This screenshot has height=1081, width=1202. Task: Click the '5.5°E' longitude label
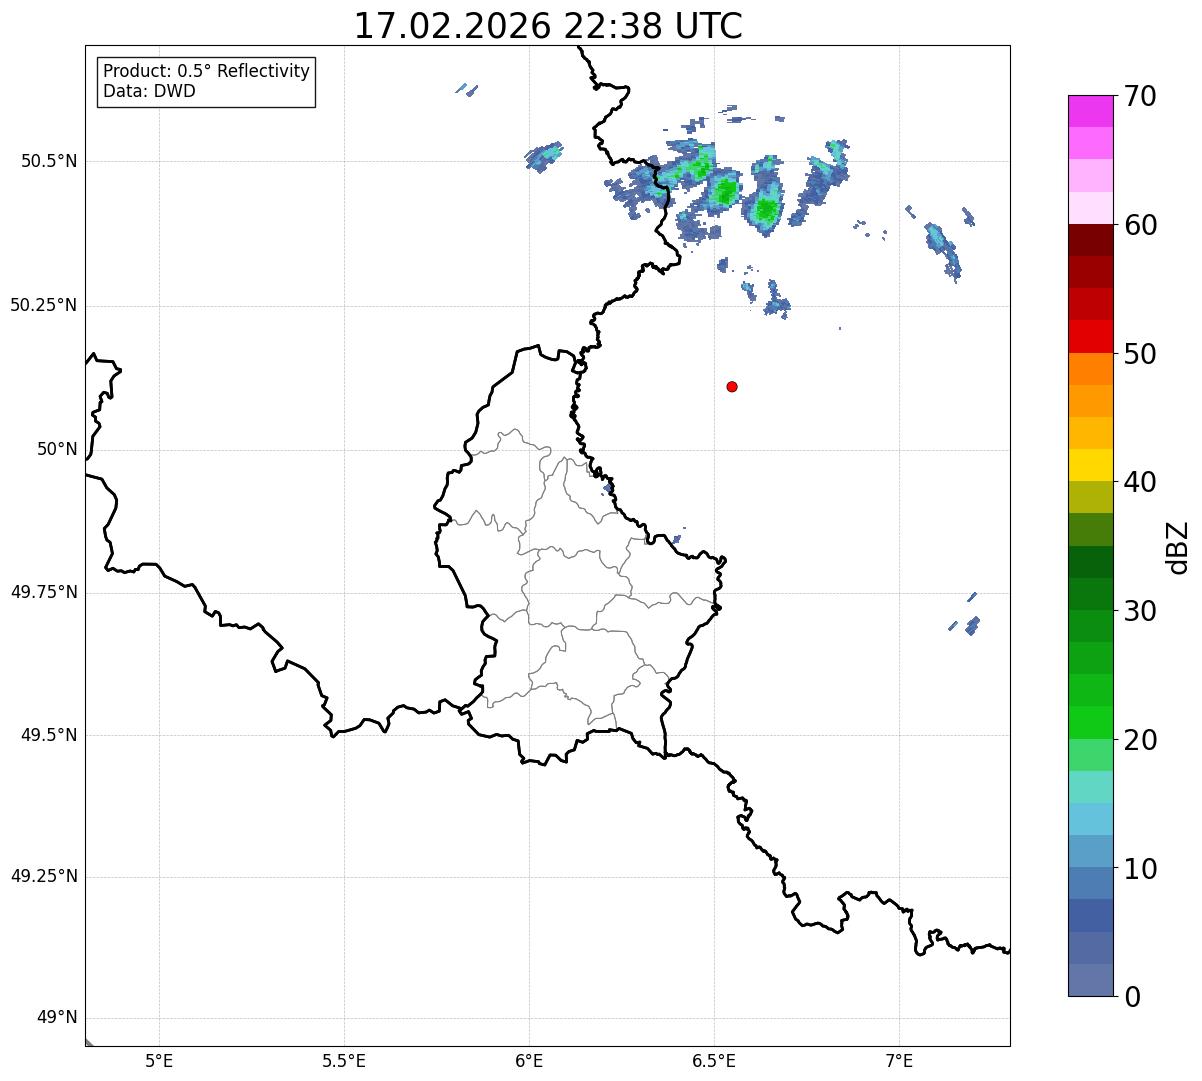344,1061
